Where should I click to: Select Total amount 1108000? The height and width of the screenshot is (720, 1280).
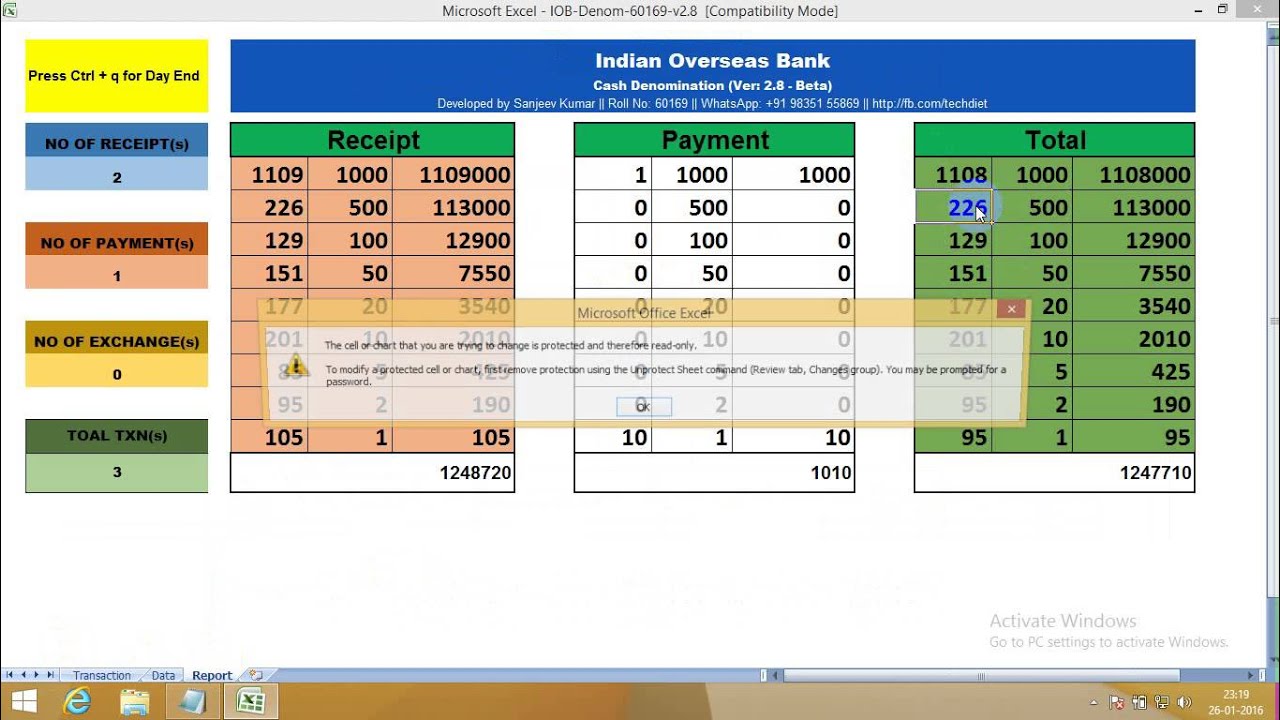(1133, 174)
